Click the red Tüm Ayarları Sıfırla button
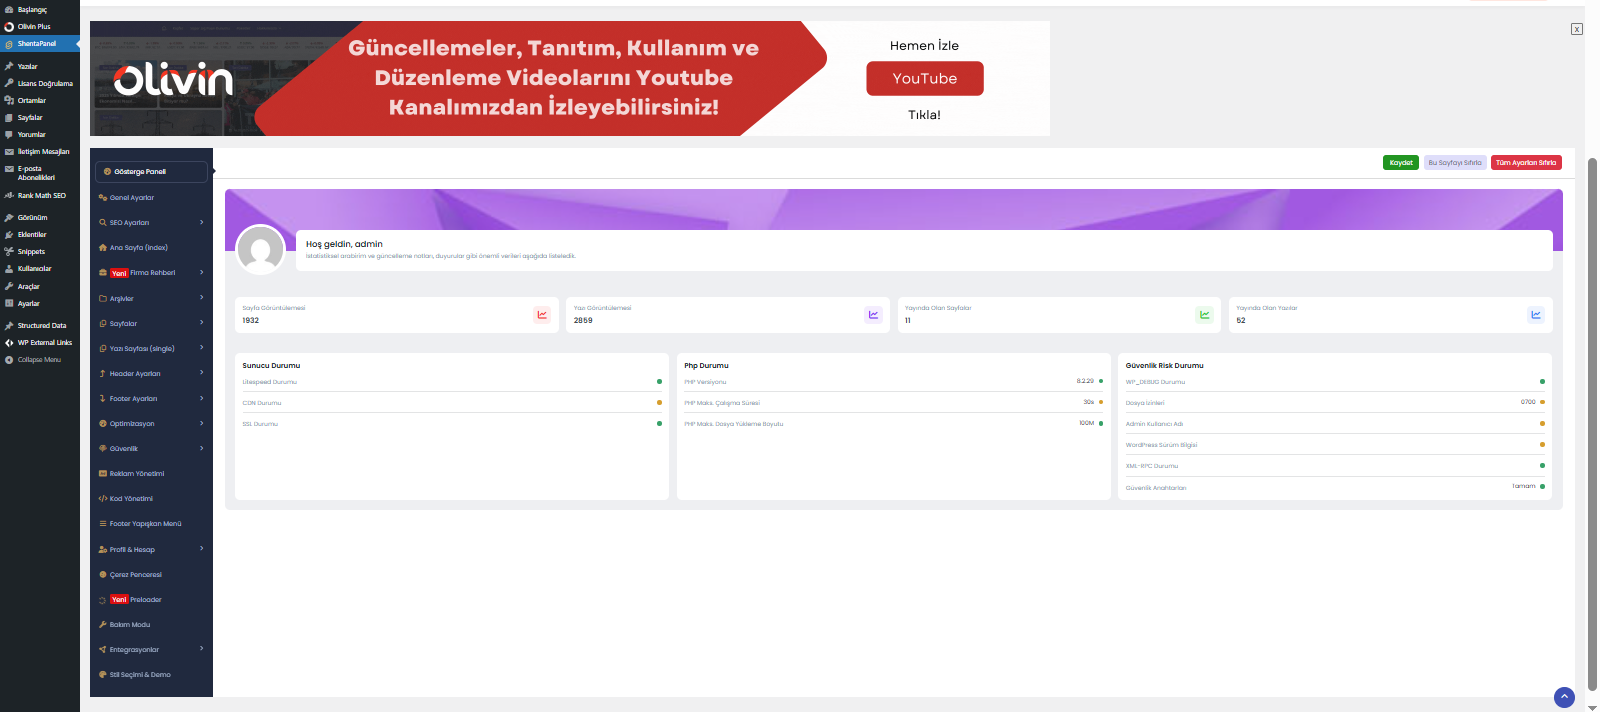1600x712 pixels. click(1526, 163)
